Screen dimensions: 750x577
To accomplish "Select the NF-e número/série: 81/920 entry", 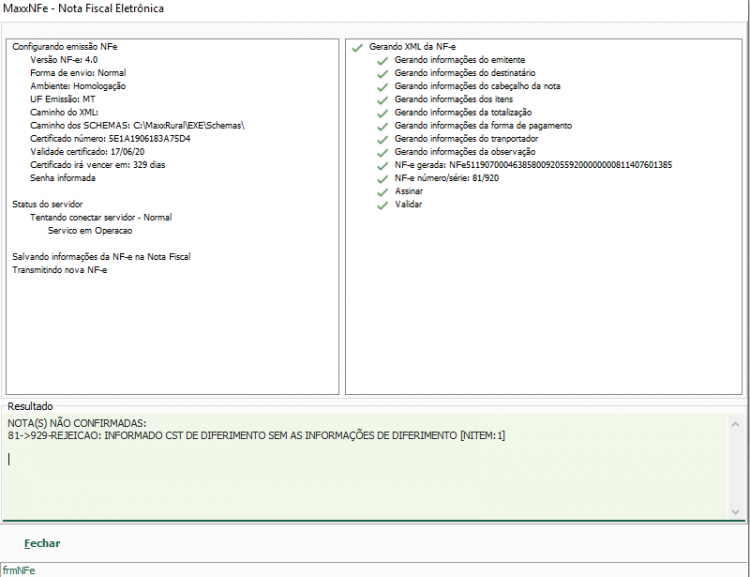I will pyautogui.click(x=447, y=178).
